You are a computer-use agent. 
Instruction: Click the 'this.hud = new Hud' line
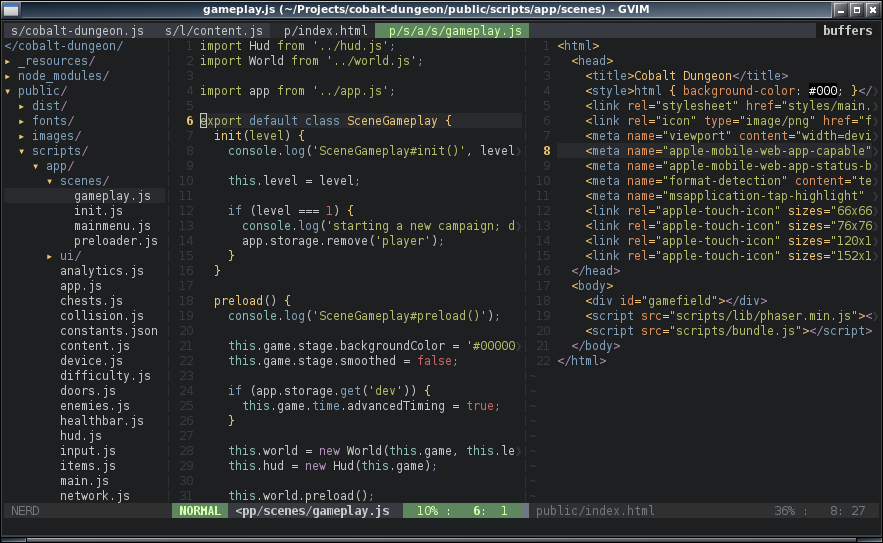pyautogui.click(x=332, y=466)
